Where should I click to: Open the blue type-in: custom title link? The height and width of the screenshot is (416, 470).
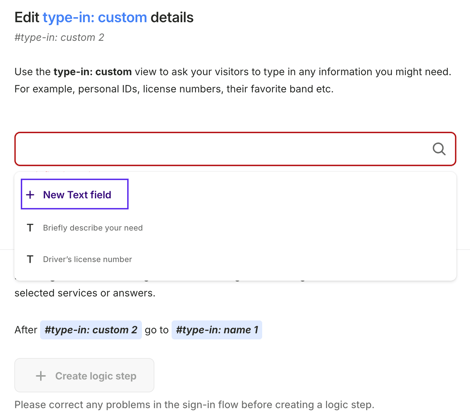point(95,17)
